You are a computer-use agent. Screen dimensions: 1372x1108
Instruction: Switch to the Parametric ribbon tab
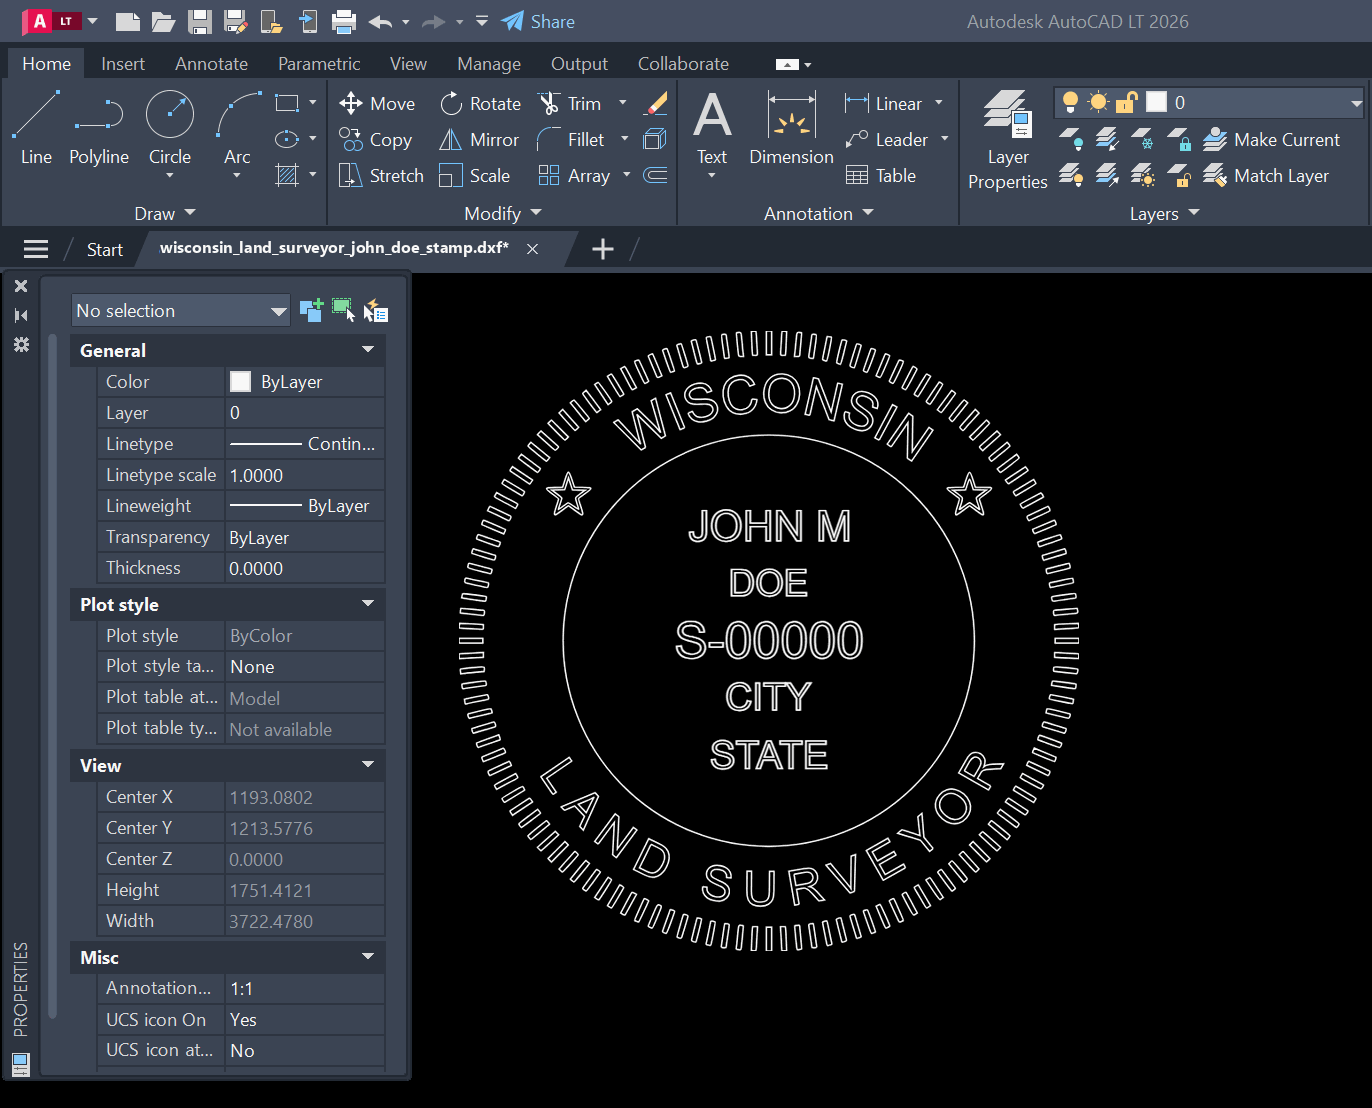(x=319, y=63)
